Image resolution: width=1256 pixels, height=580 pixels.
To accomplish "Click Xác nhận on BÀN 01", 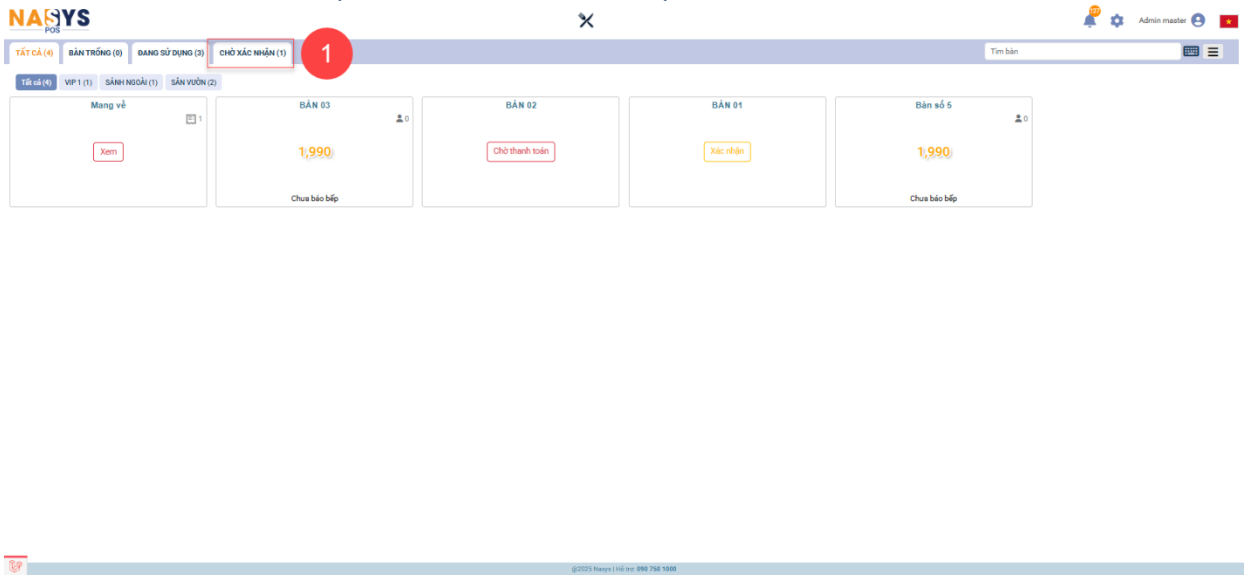I will pos(727,152).
